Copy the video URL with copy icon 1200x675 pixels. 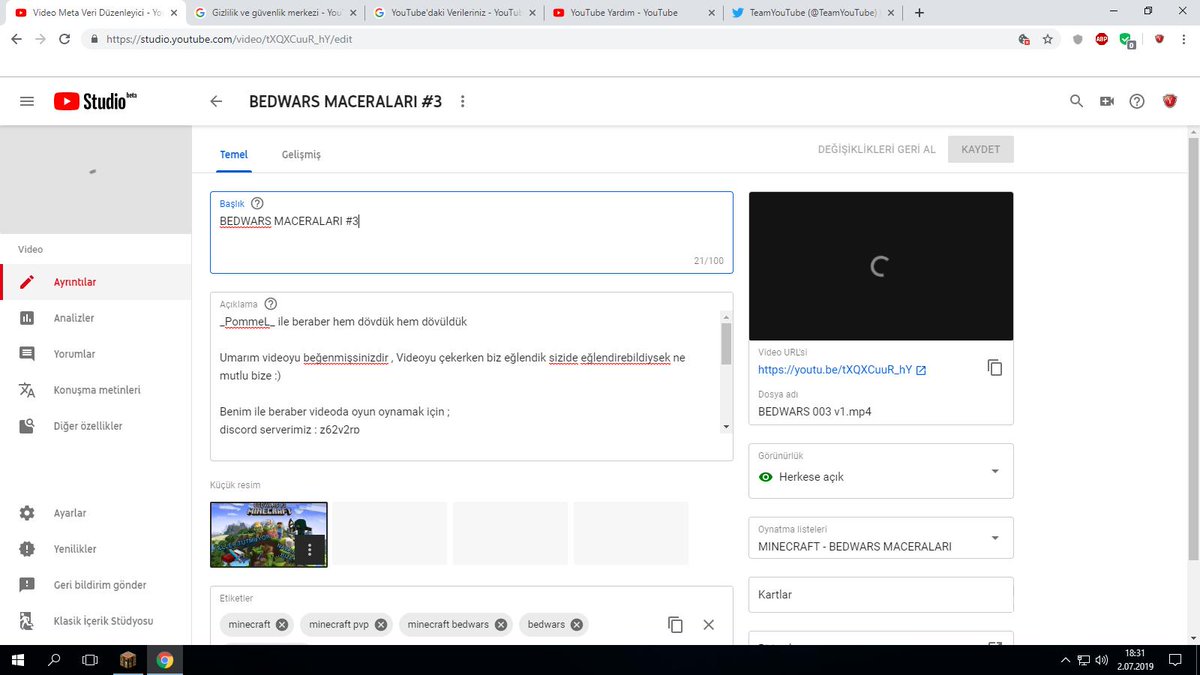pos(995,368)
